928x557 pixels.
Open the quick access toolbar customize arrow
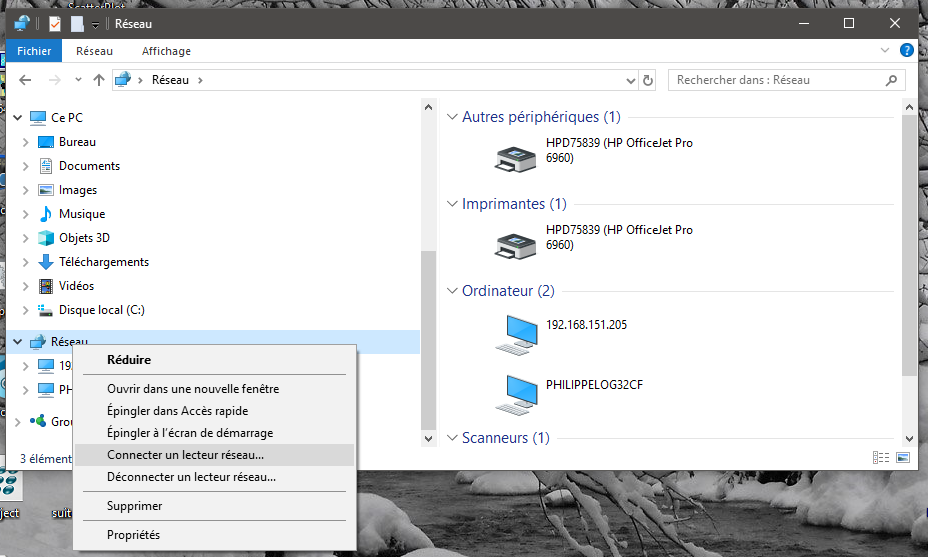click(95, 25)
